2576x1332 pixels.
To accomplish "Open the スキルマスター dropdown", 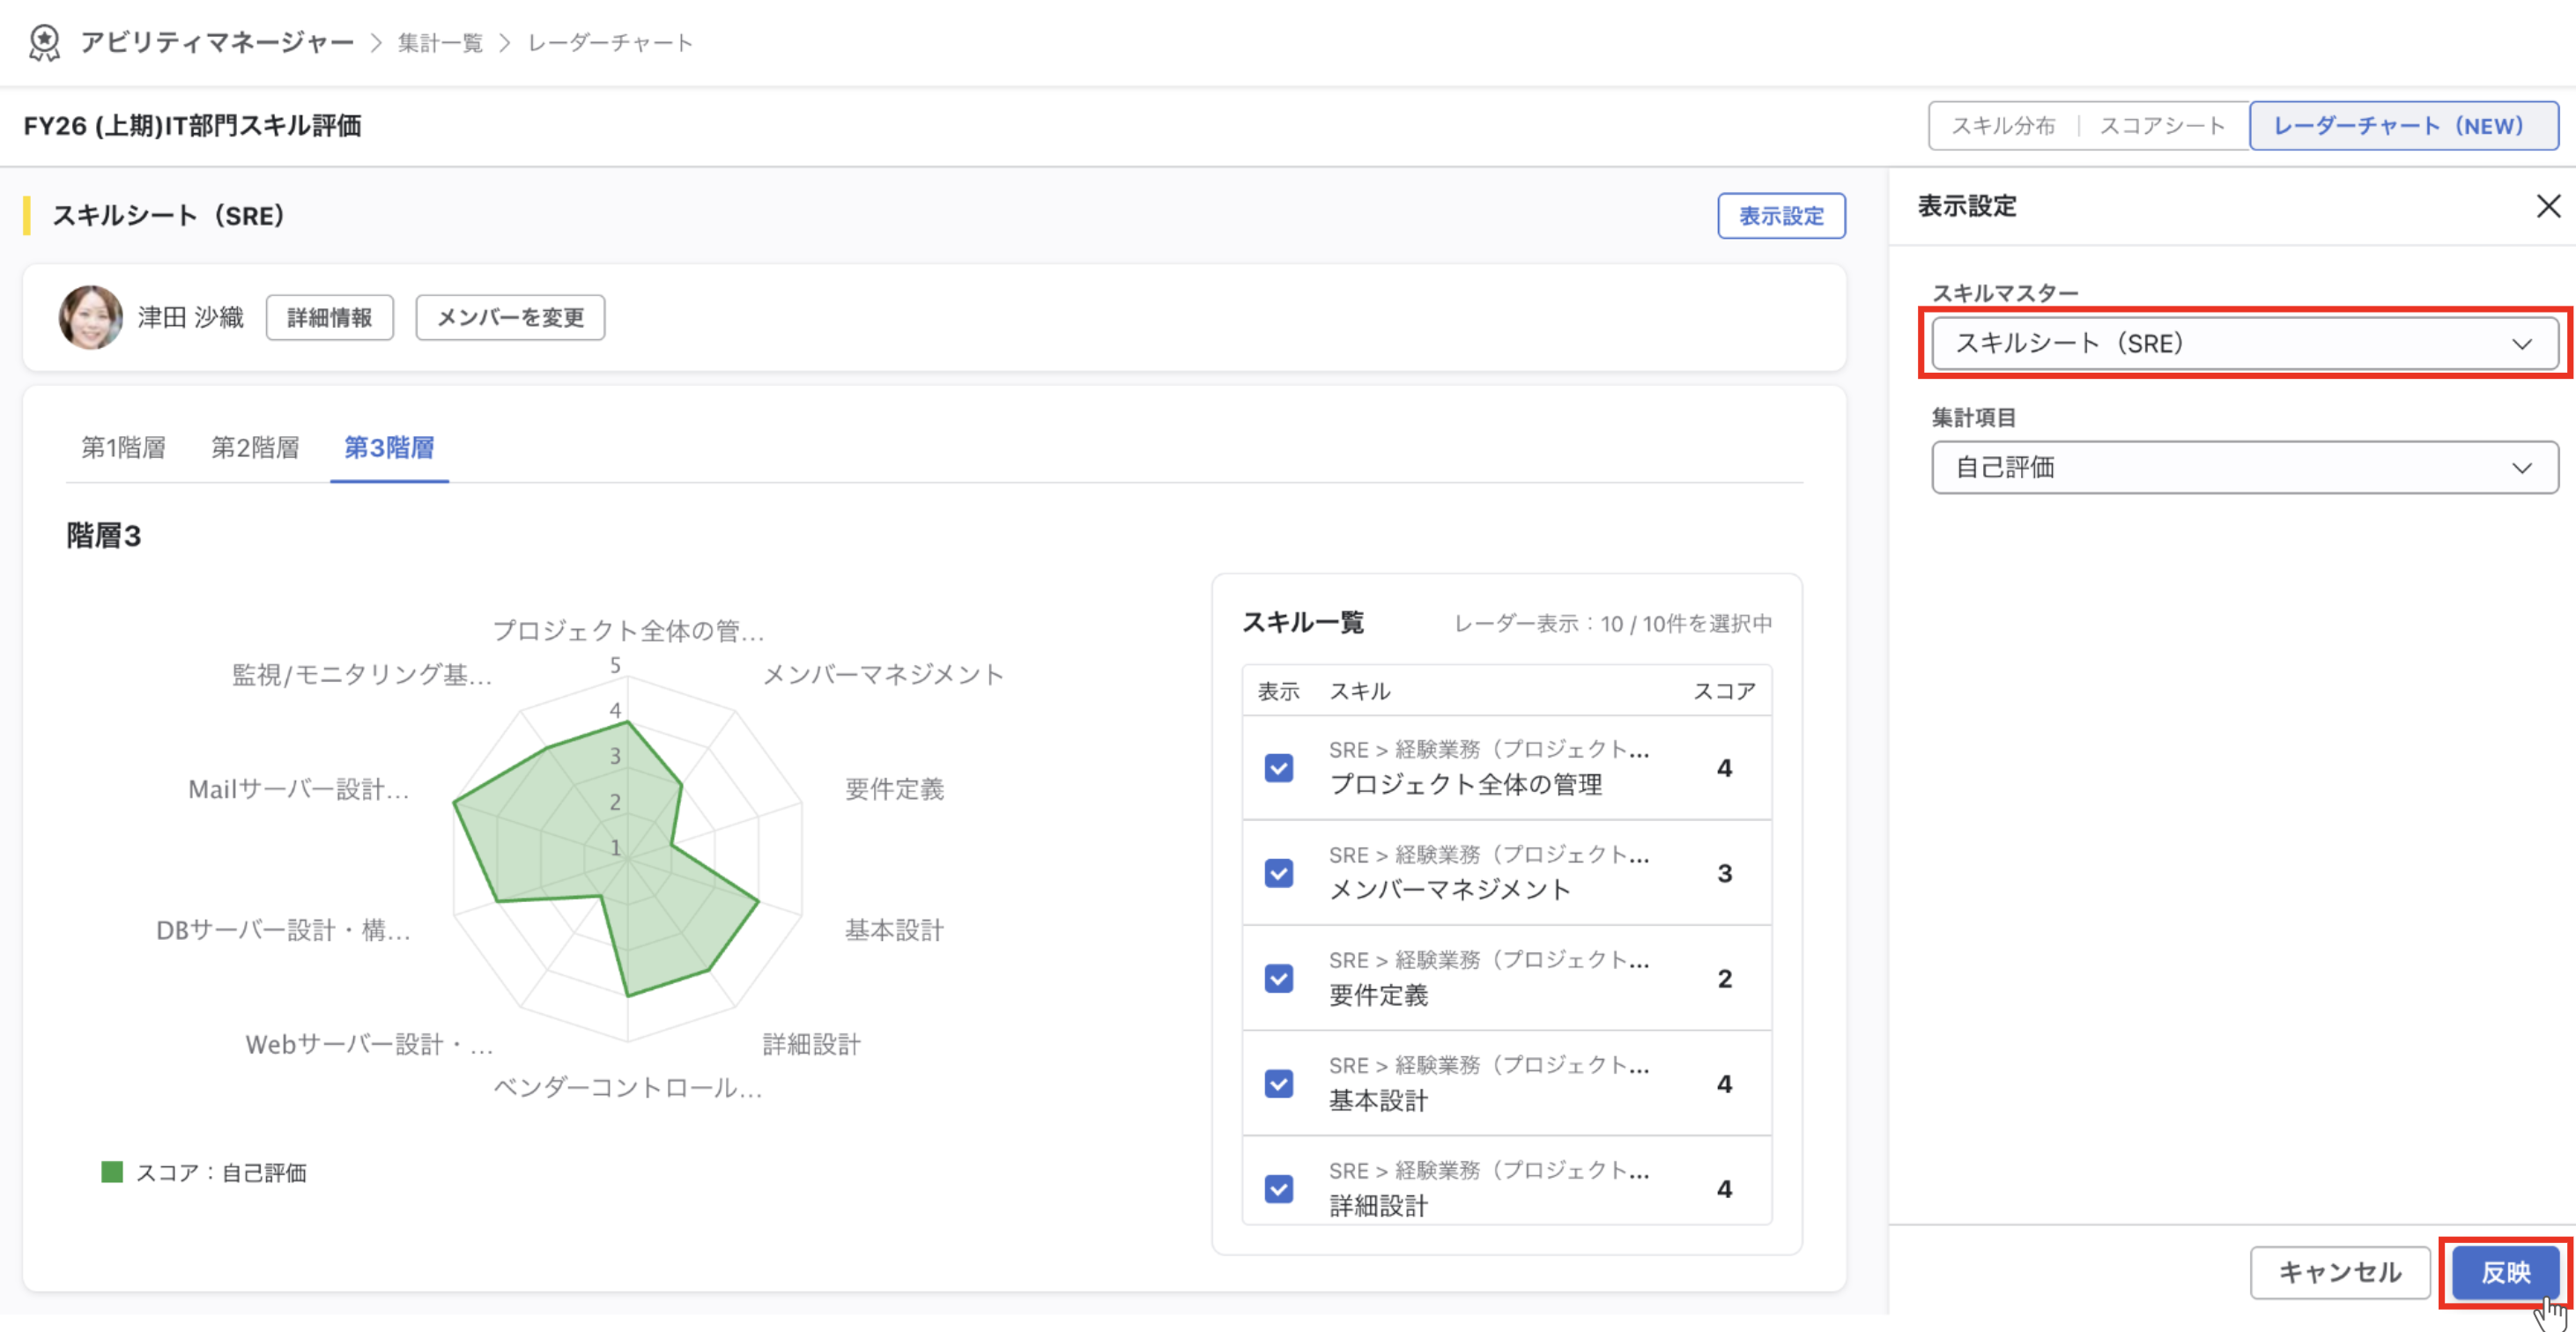I will [2244, 344].
